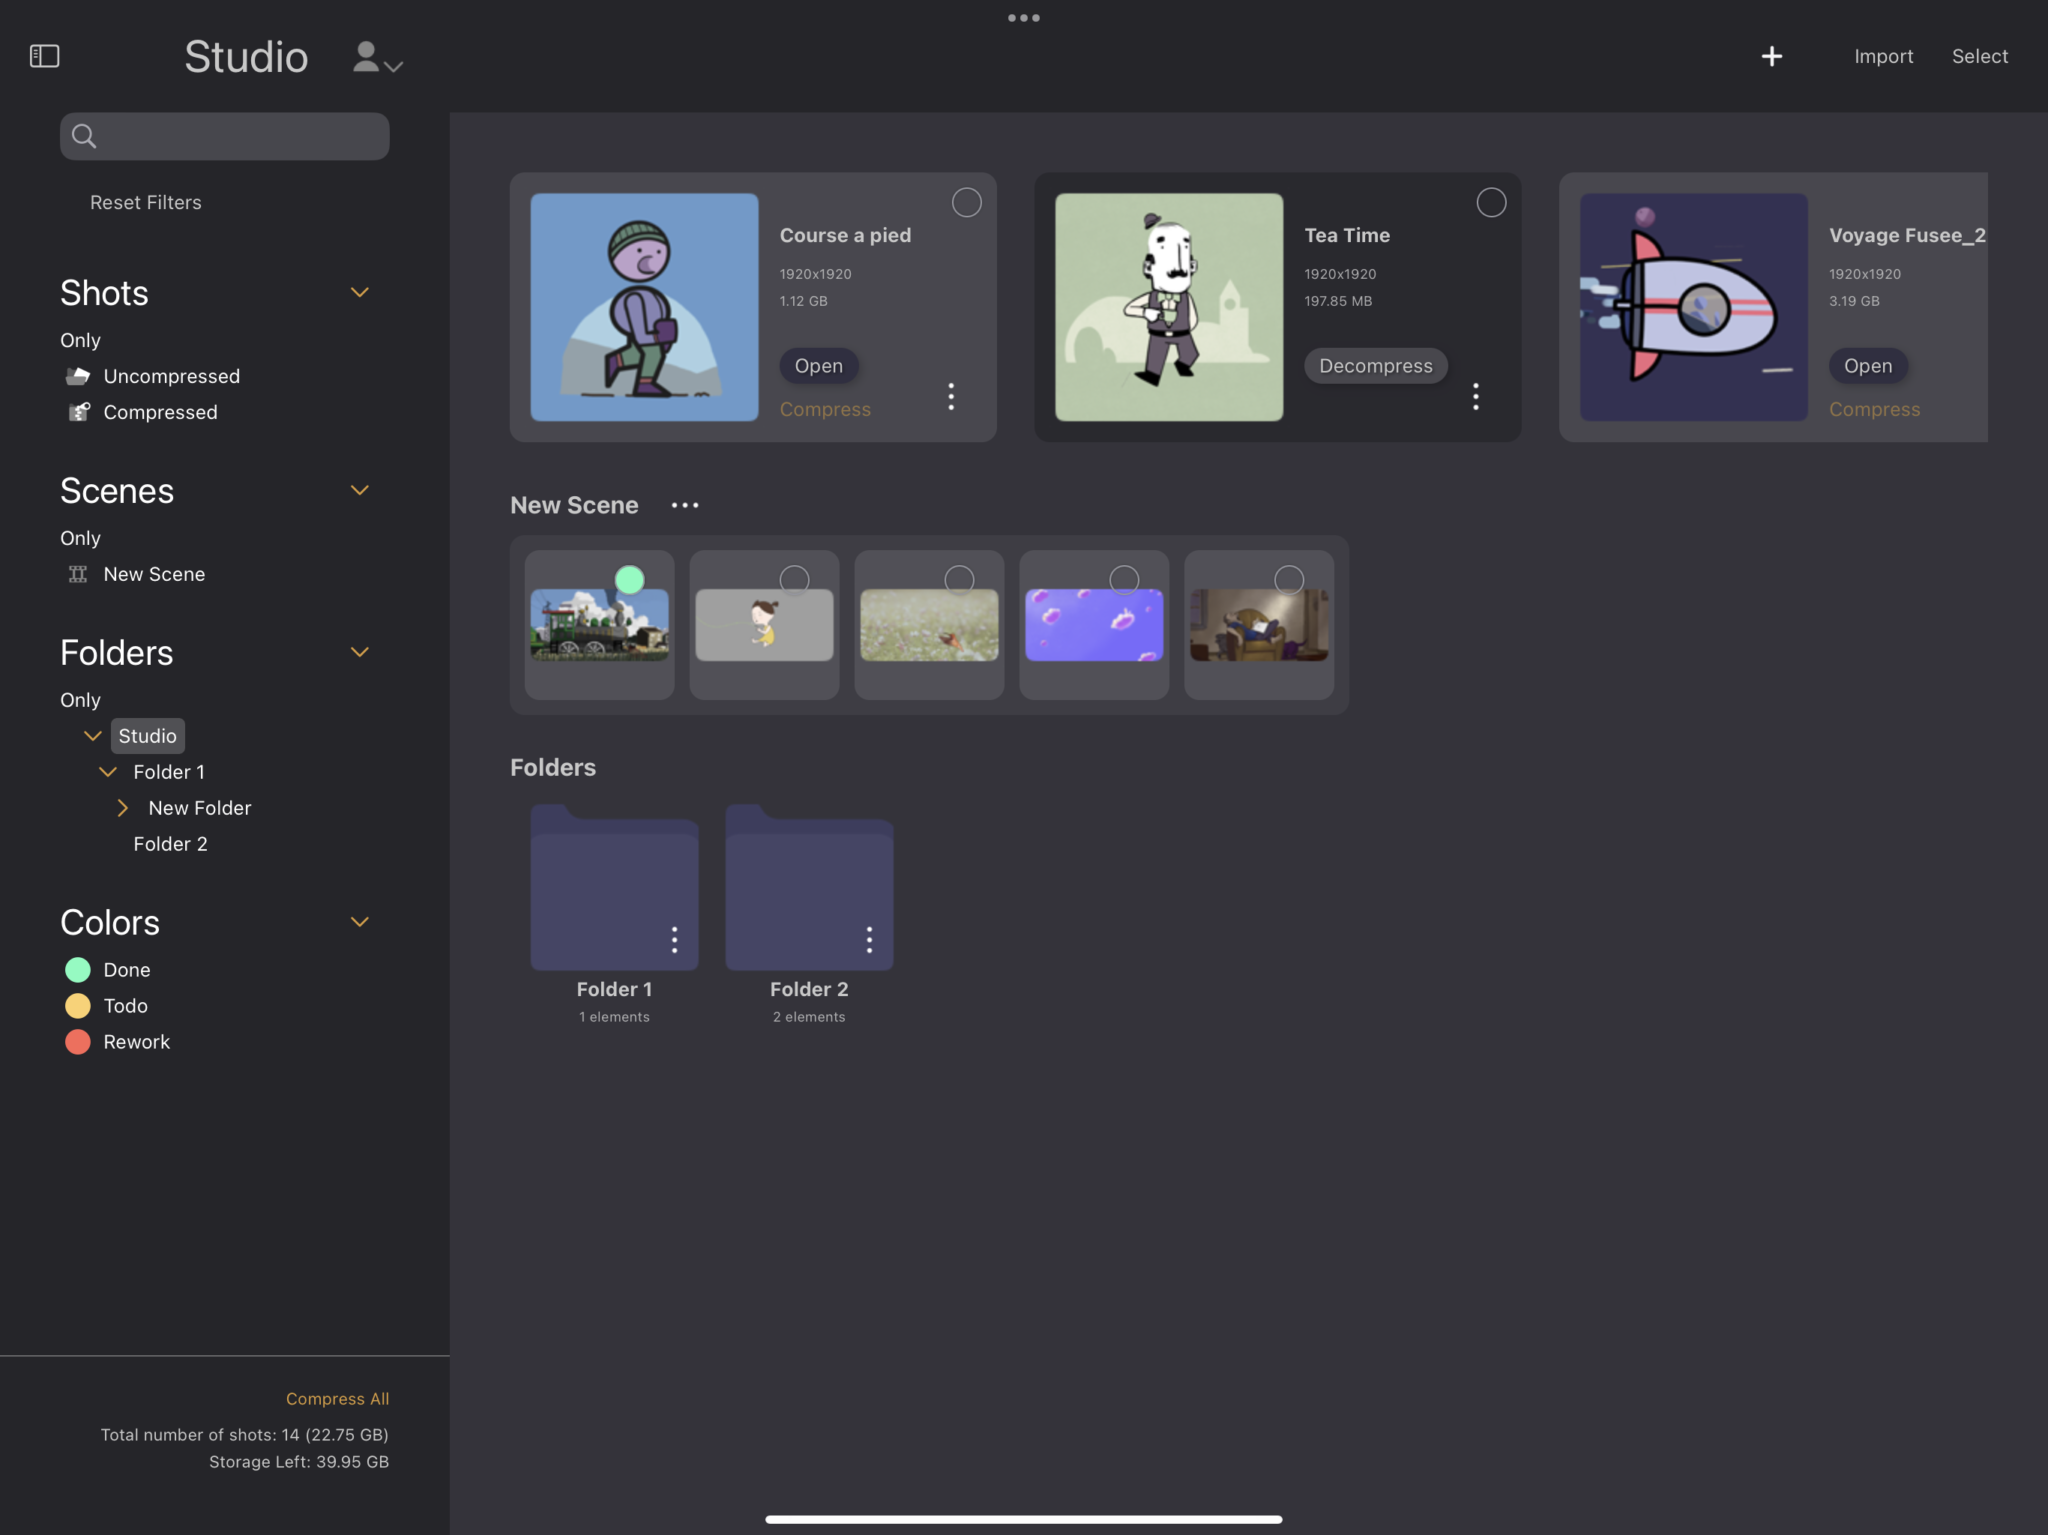The width and height of the screenshot is (2048, 1535).
Task: Deselect the green circle on the train thumbnail
Action: click(630, 578)
